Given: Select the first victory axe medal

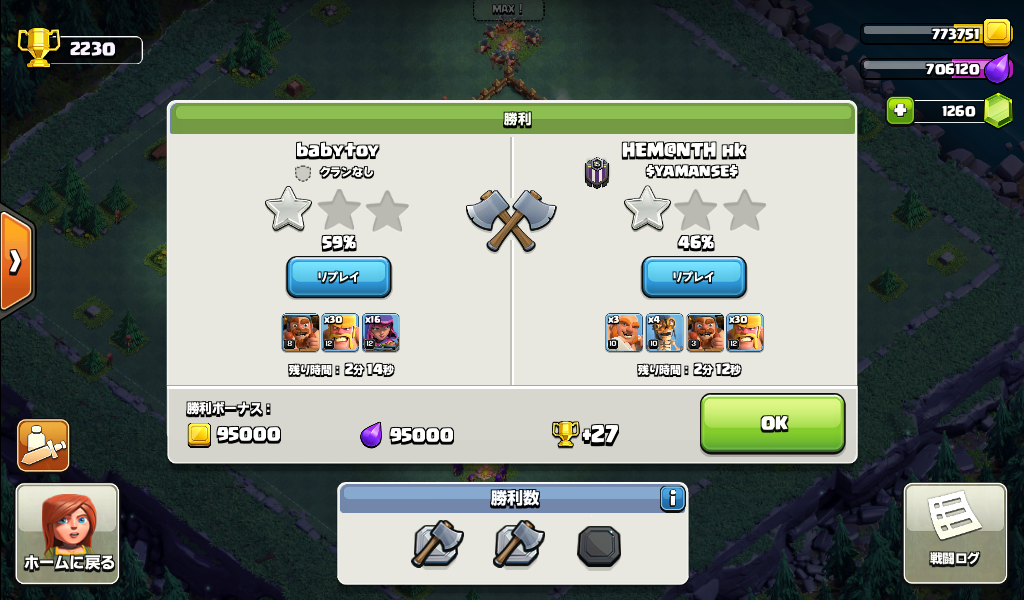Looking at the screenshot, I should pyautogui.click(x=437, y=543).
